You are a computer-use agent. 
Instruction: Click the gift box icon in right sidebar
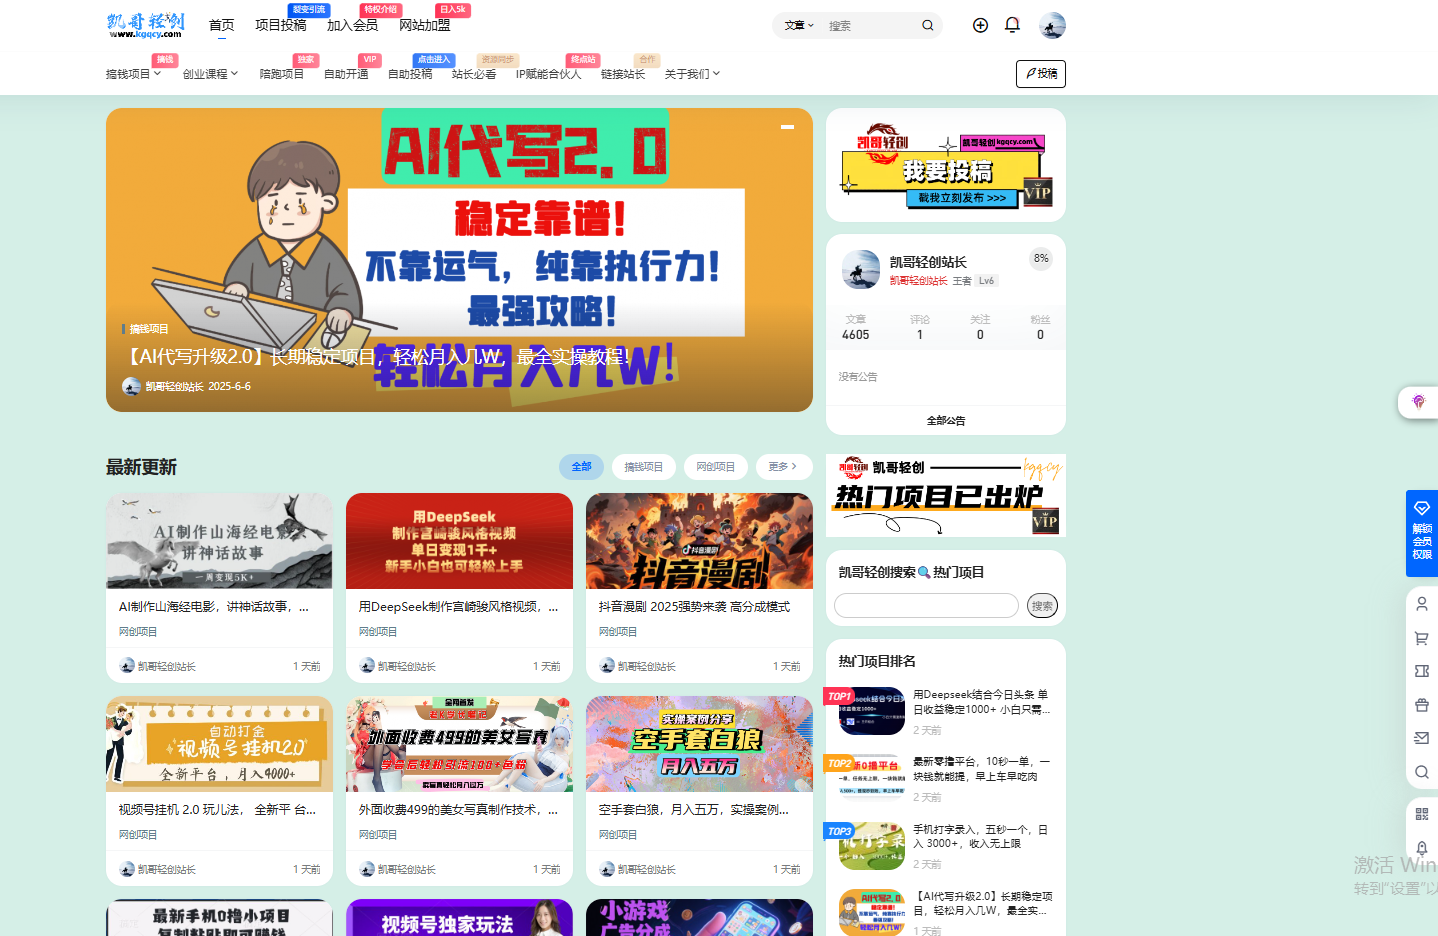tap(1422, 705)
